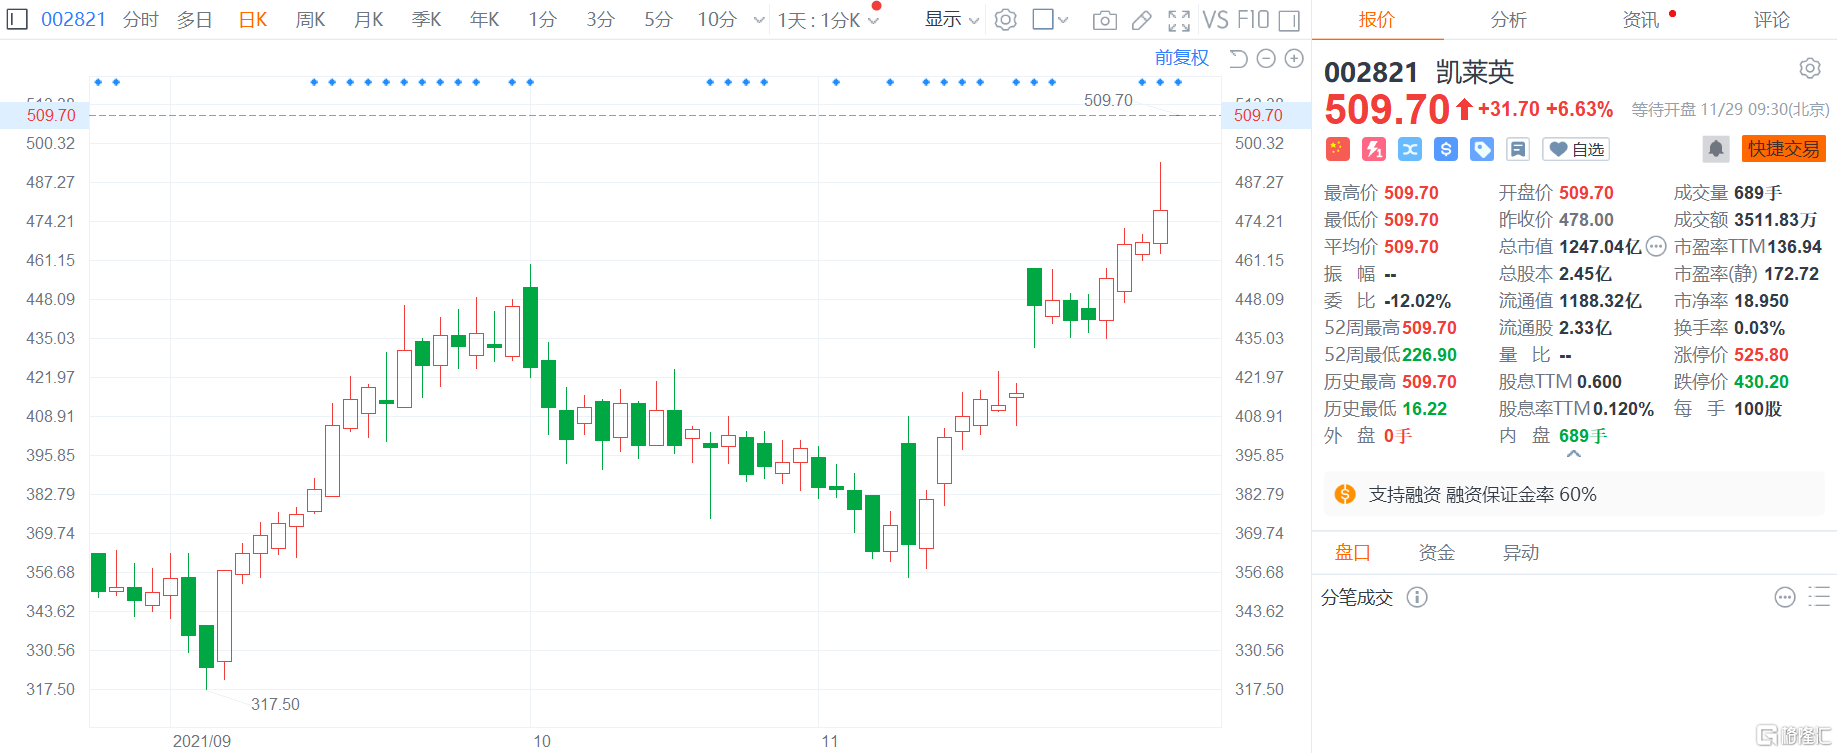This screenshot has width=1838, height=753.
Task: Click the 52周最低 226.90 value
Action: 1429,355
